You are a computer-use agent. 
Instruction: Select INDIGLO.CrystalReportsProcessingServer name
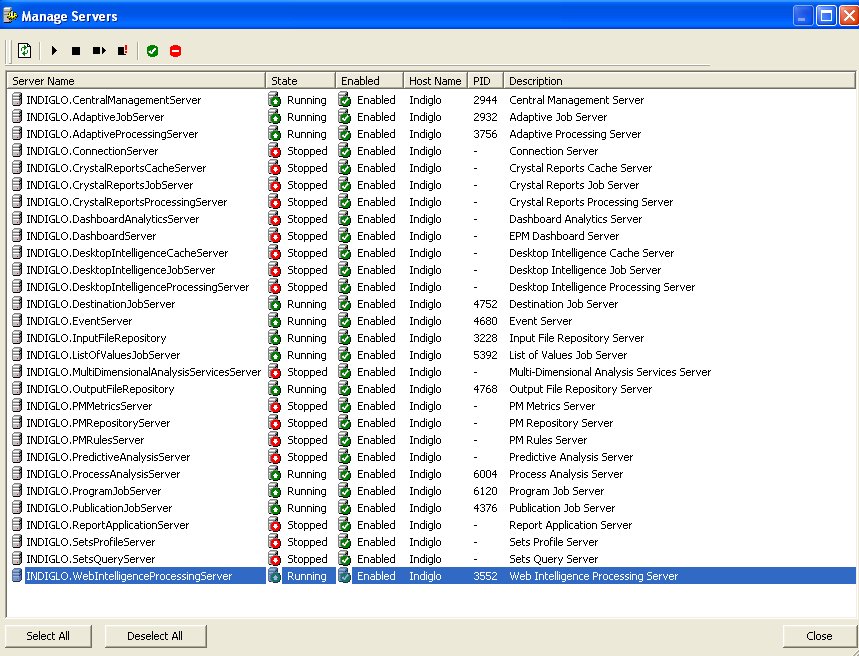point(127,202)
